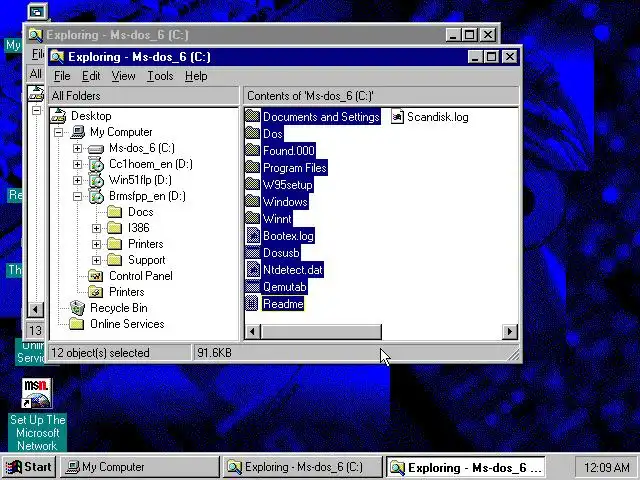Click the Desktop icon in the folder tree

tap(58, 116)
